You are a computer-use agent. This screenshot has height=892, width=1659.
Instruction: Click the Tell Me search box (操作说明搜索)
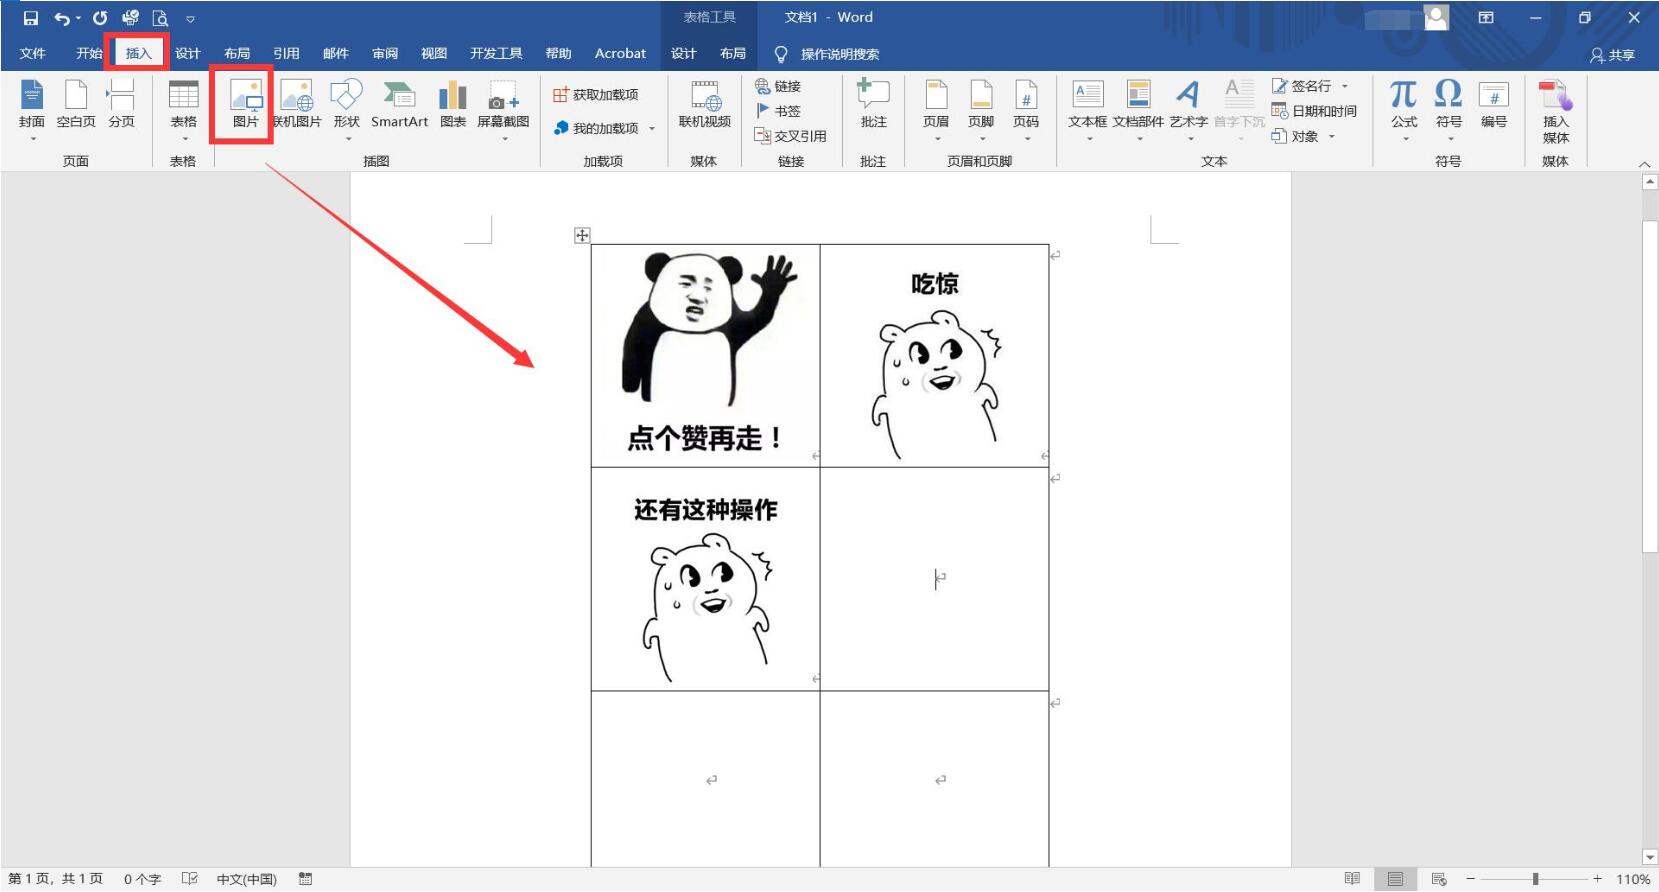[828, 54]
